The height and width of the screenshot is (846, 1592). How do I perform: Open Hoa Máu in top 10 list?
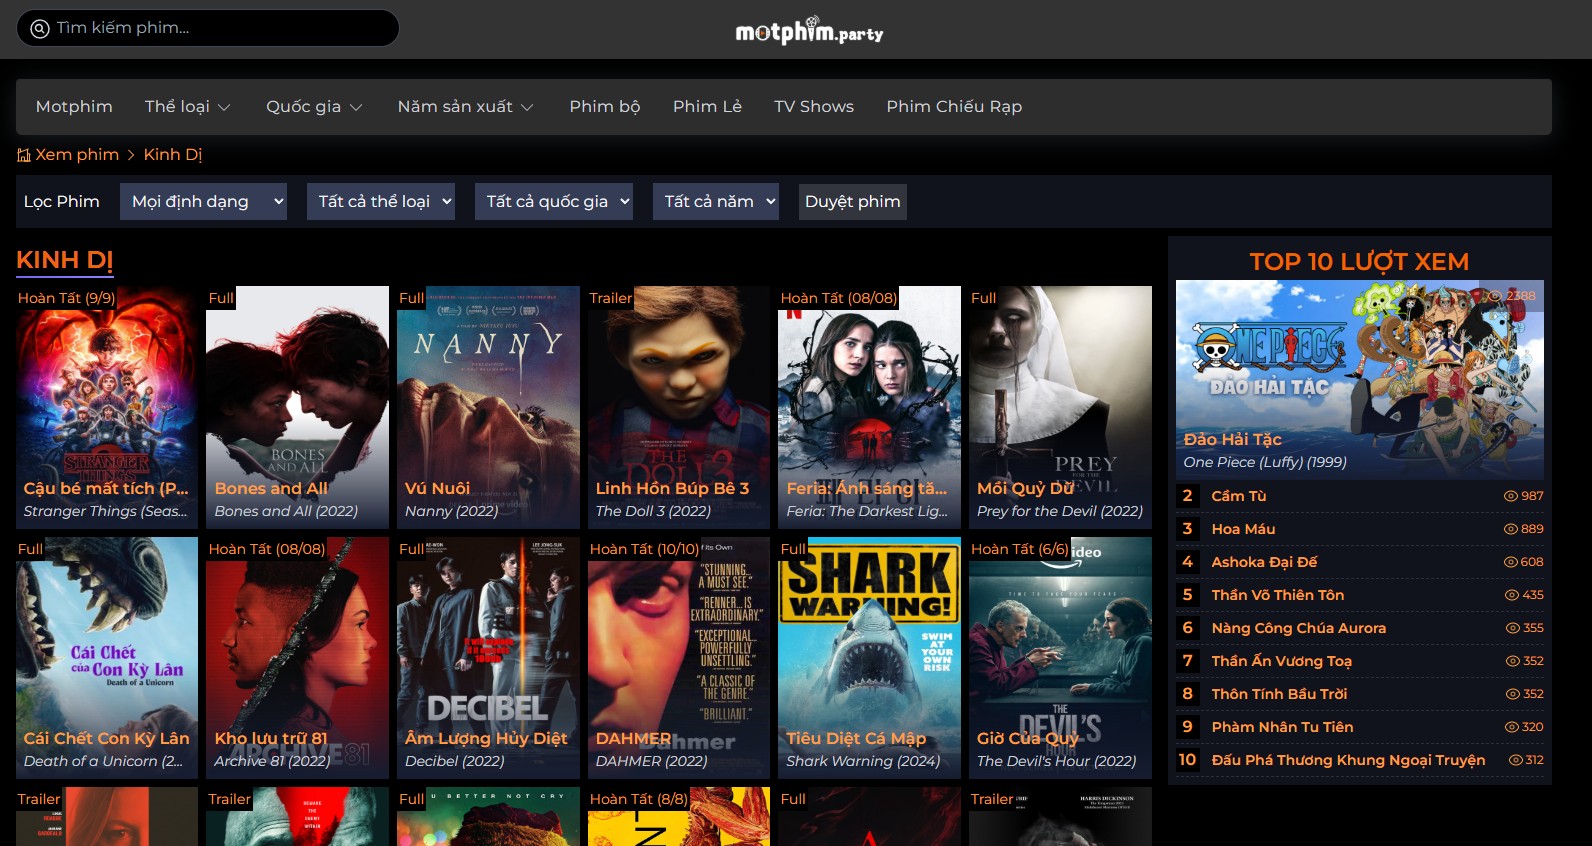point(1243,529)
